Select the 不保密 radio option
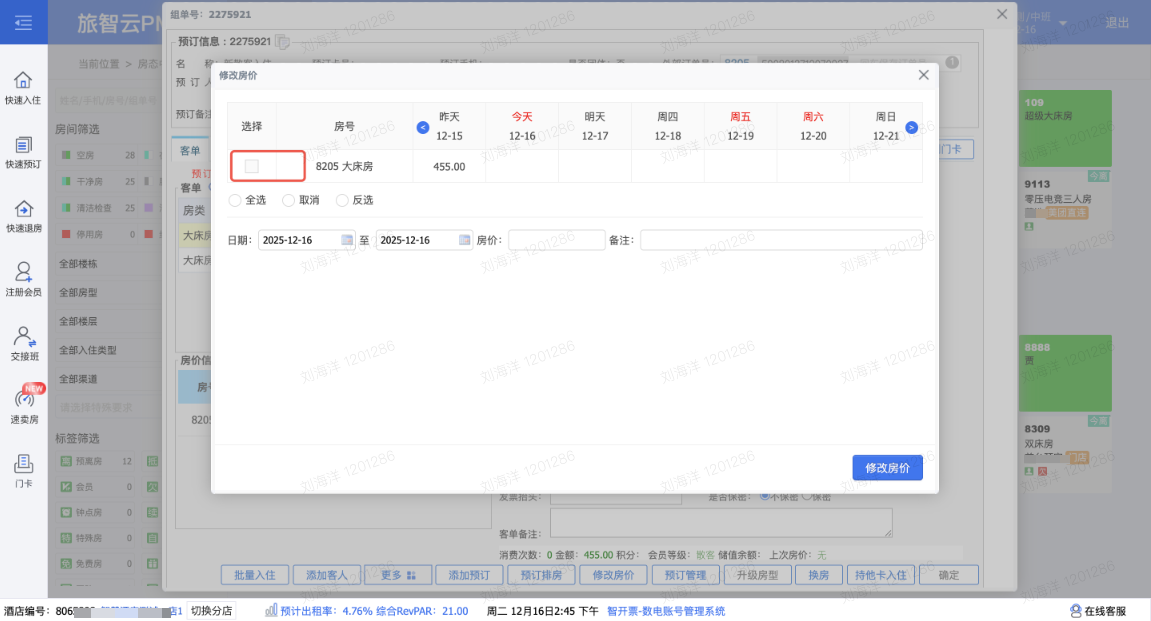The width and height of the screenshot is (1151, 621). [765, 496]
